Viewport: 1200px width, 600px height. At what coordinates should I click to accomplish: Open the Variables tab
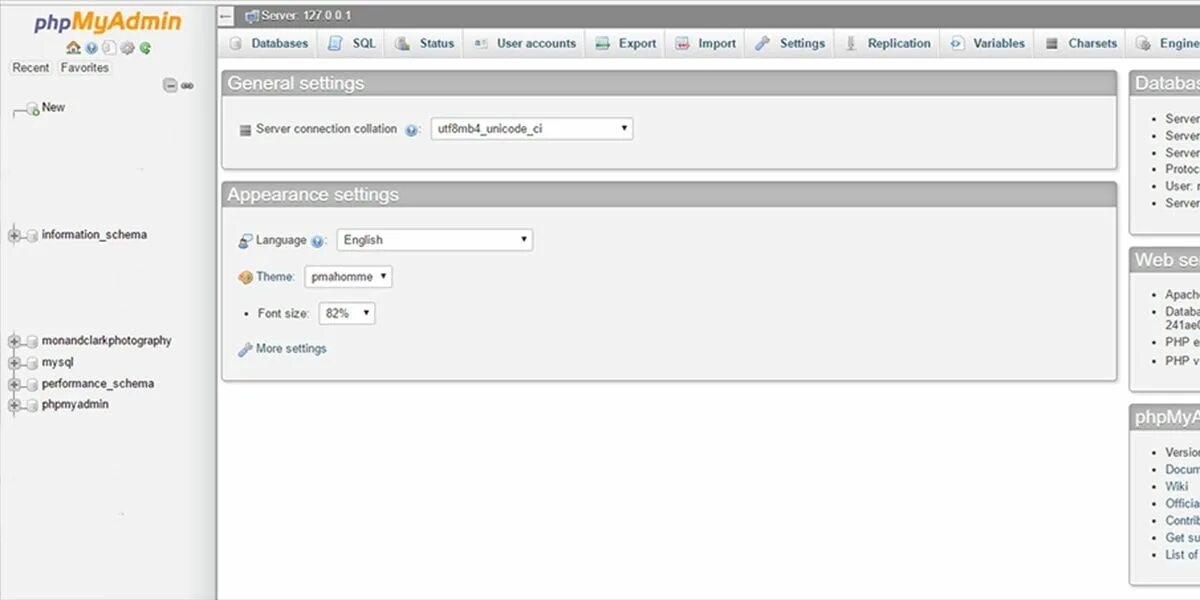[987, 44]
